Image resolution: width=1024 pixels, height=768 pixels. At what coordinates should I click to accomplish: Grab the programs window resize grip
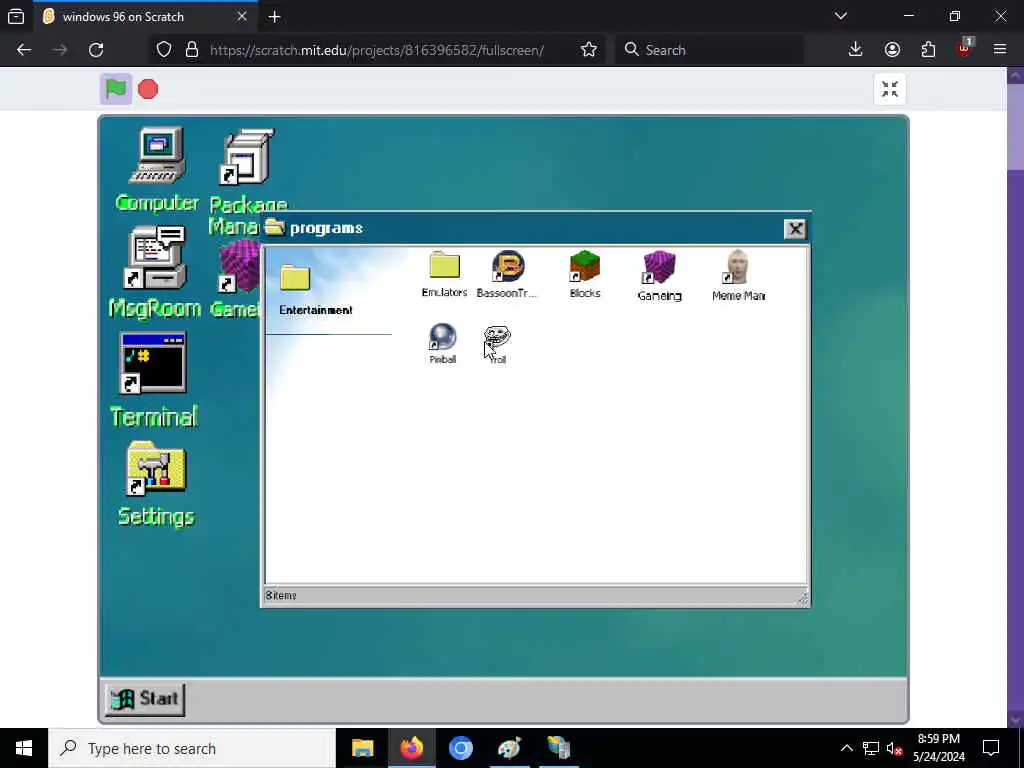pos(803,597)
